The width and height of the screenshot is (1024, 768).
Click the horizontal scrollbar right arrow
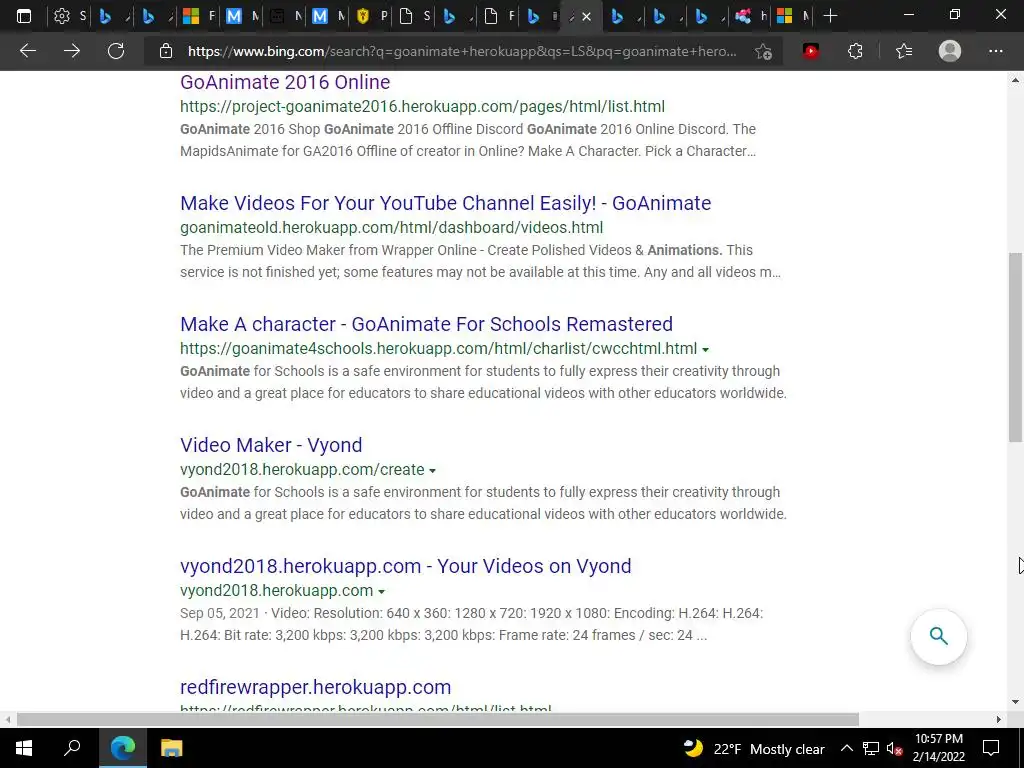(x=999, y=720)
